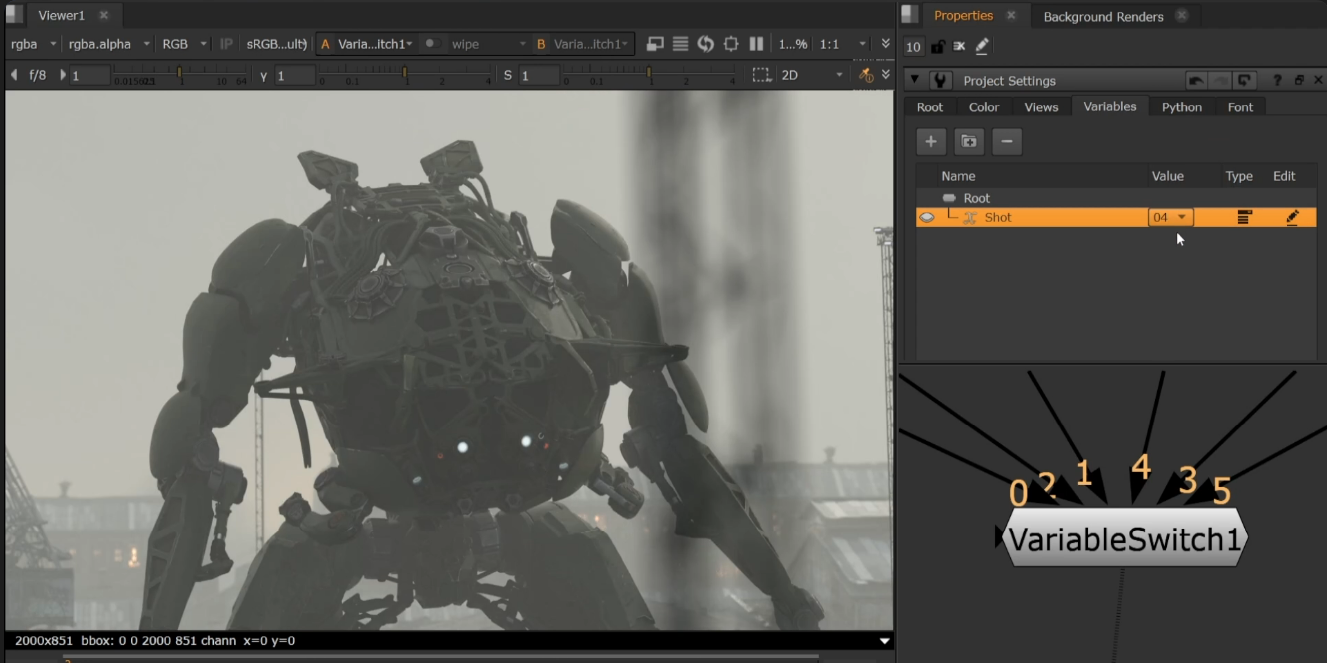Toggle the Shot variable eye visibility

(x=927, y=217)
